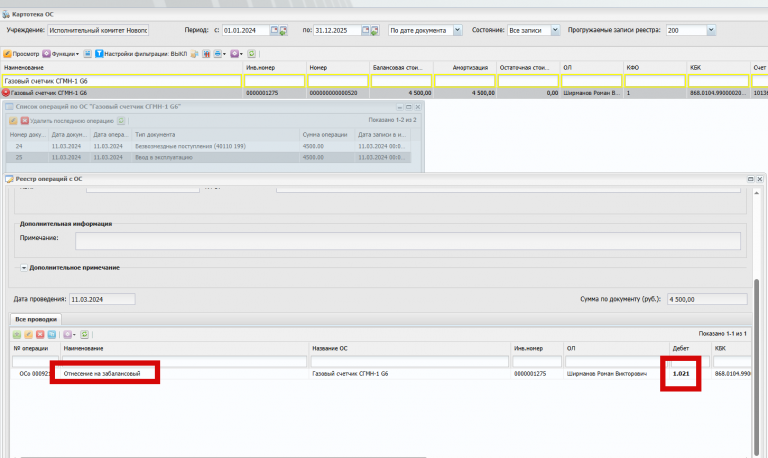Maximize the Список операций по ОС window
The image size is (768, 458).
pos(408,107)
